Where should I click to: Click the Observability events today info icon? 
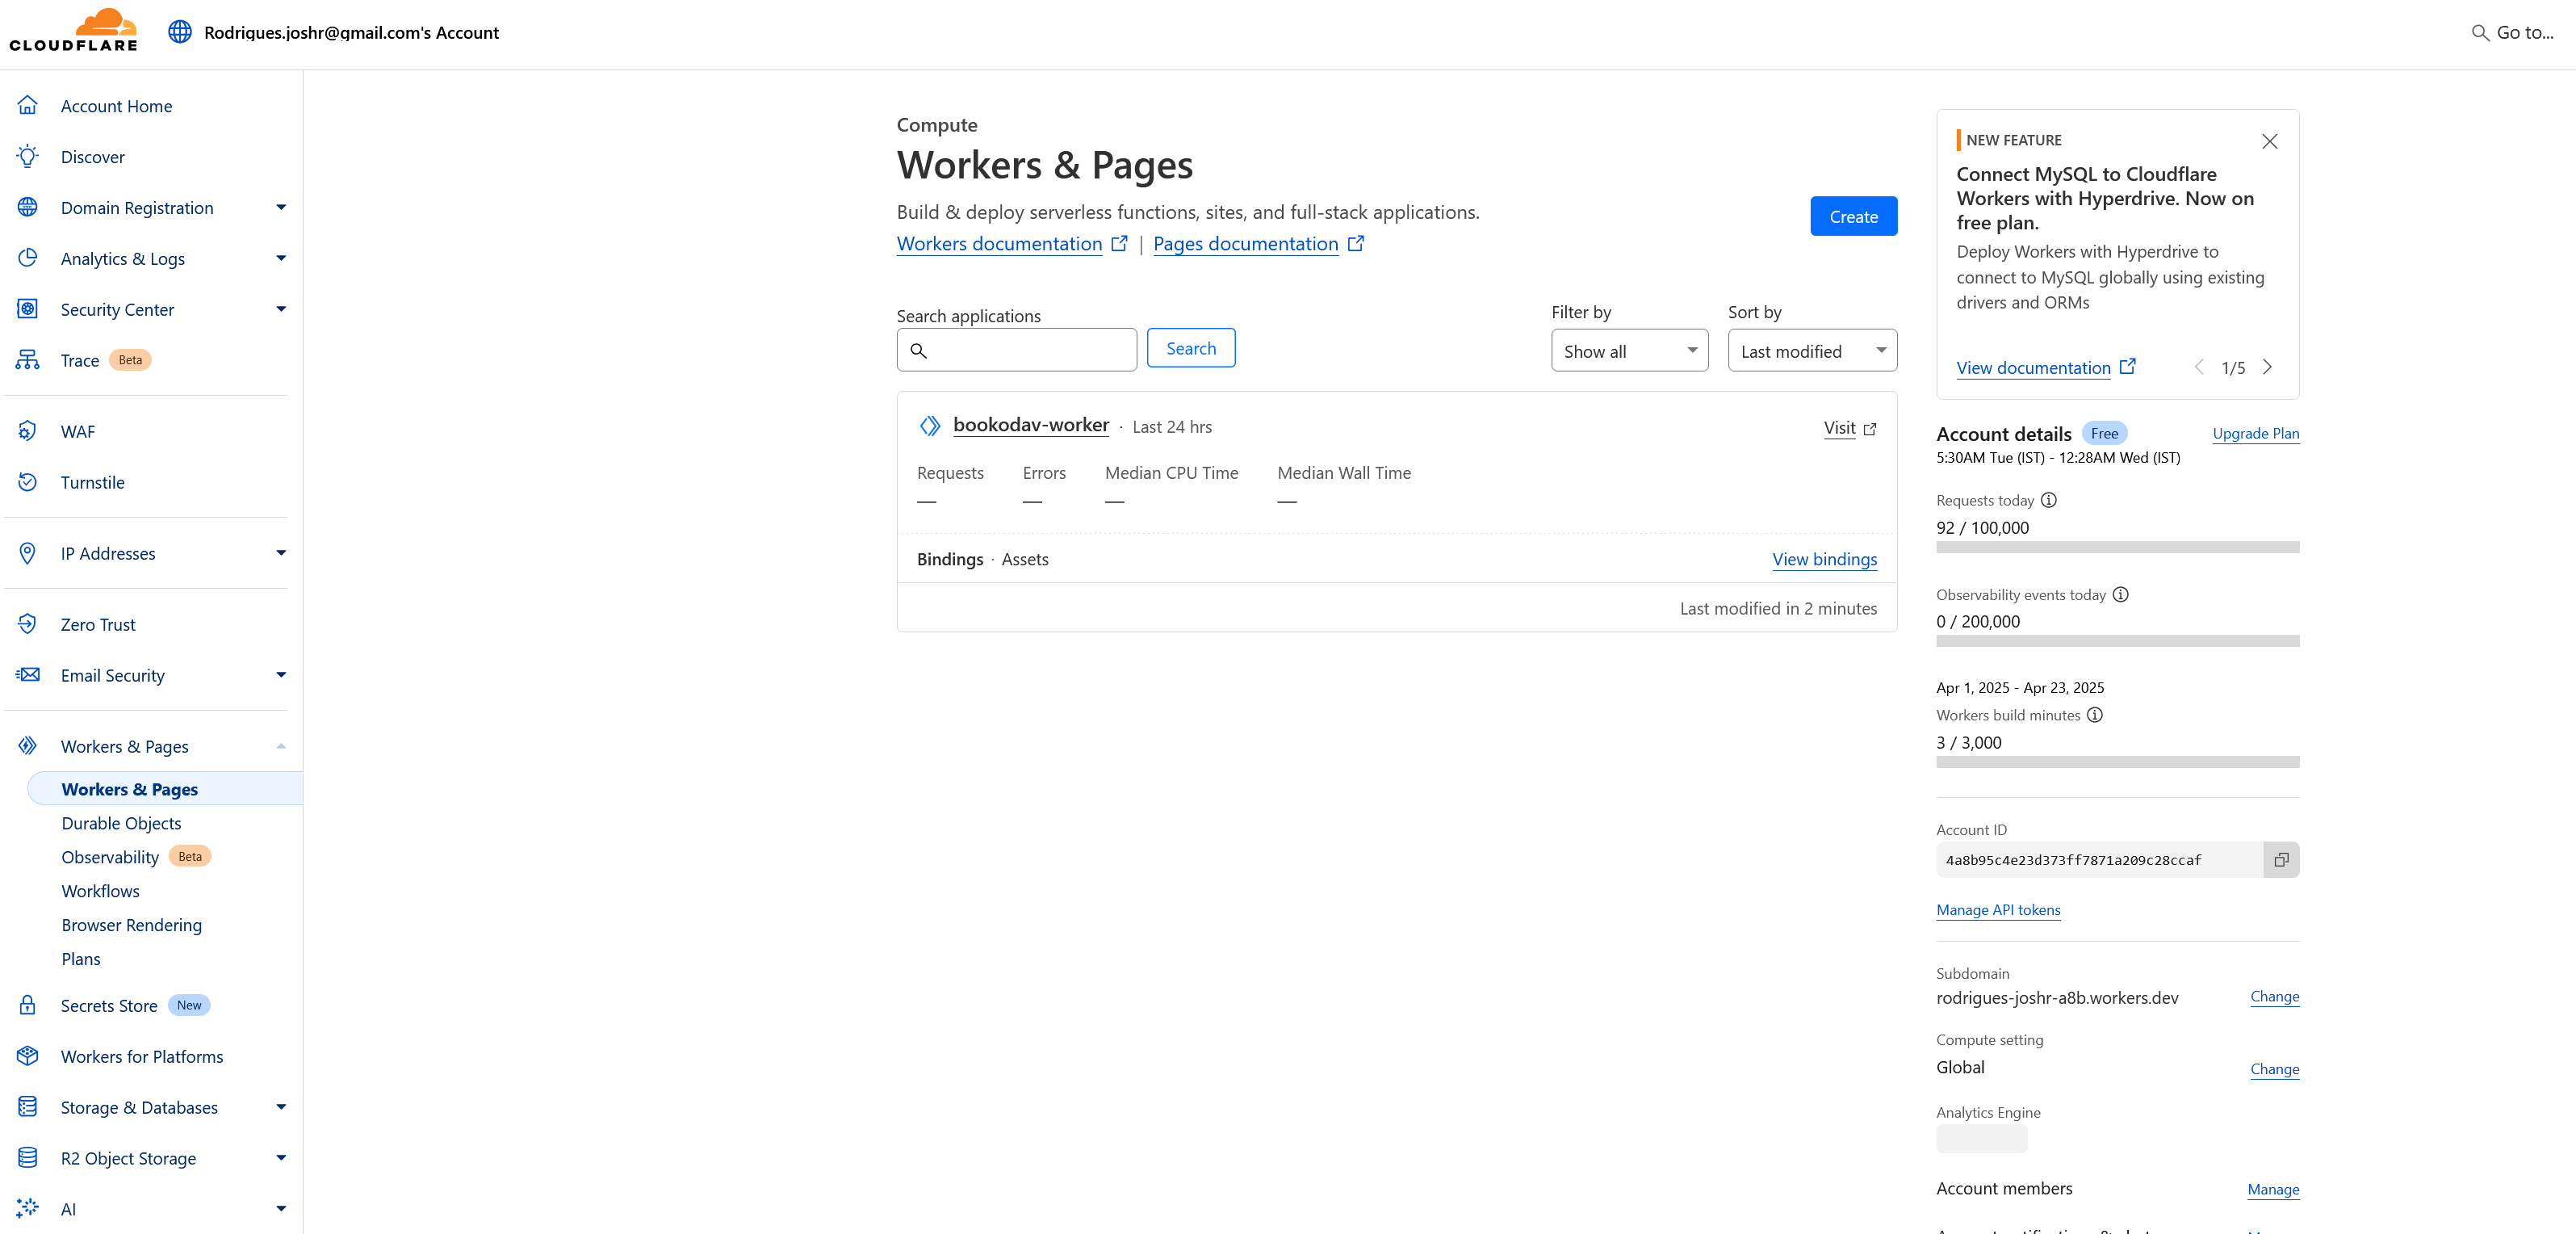[x=2121, y=594]
